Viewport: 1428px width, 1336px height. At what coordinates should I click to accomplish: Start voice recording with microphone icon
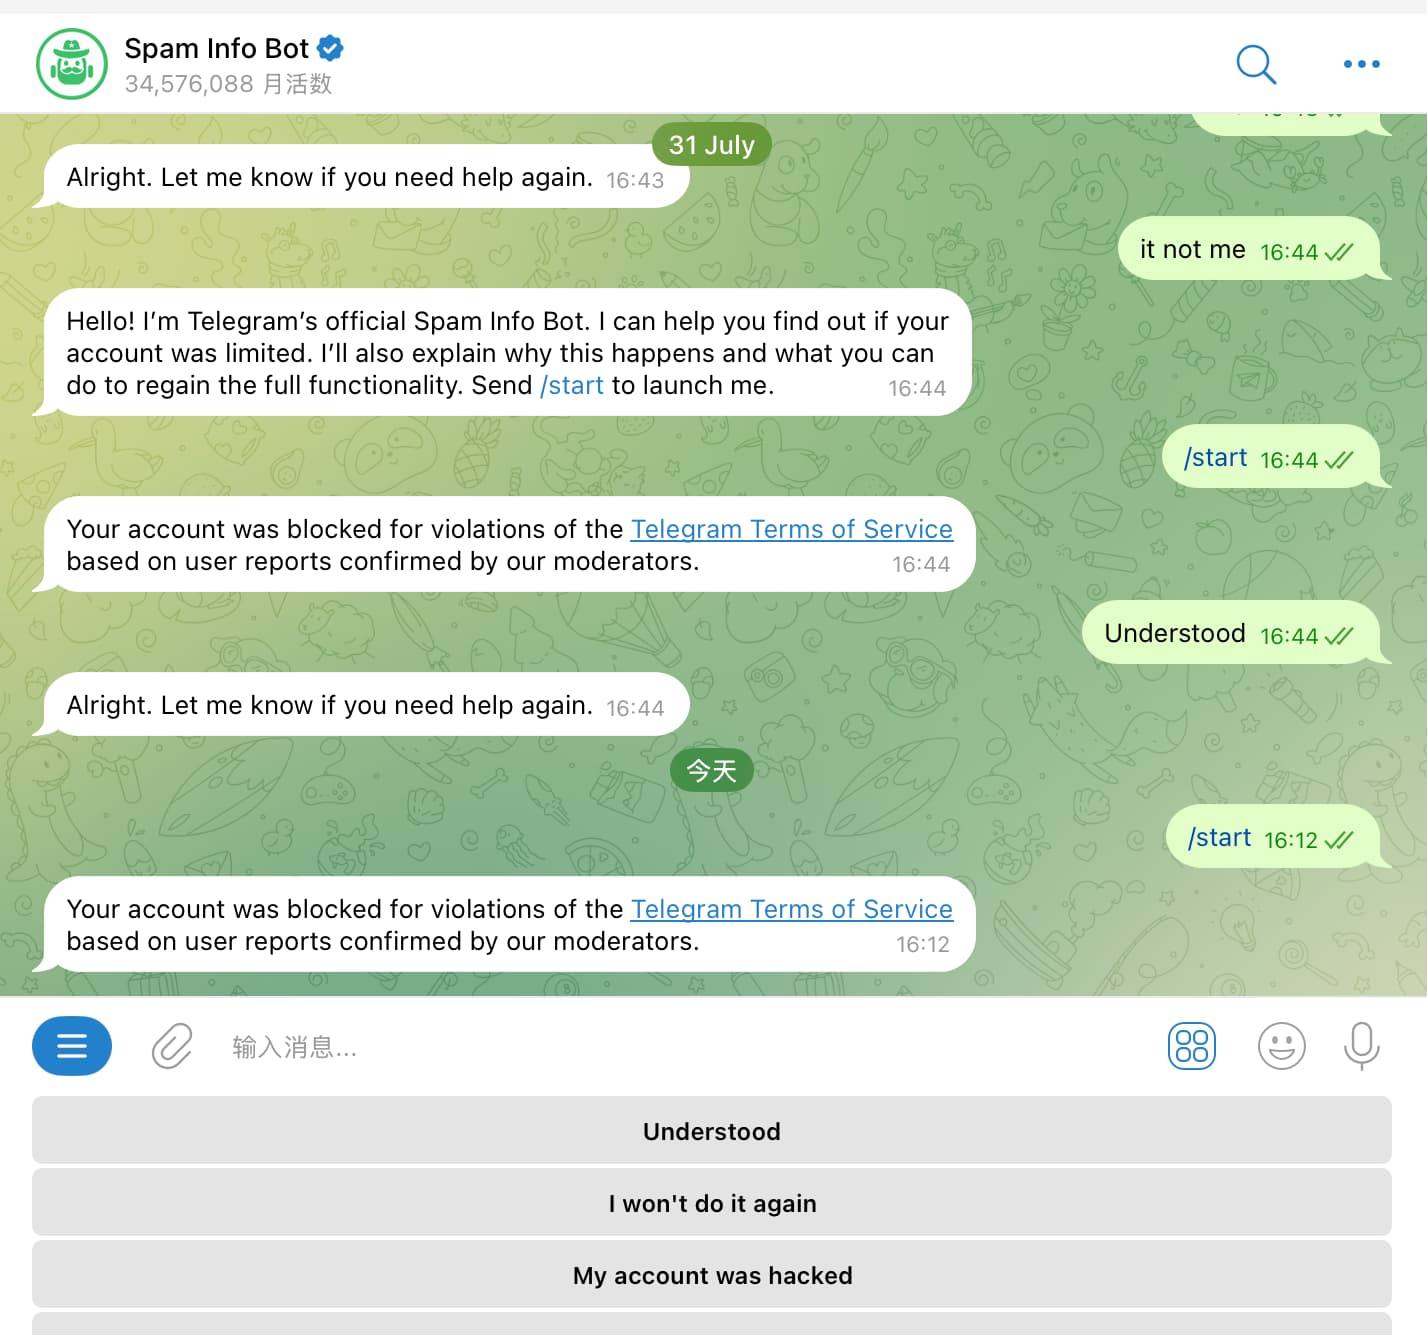coord(1361,1046)
